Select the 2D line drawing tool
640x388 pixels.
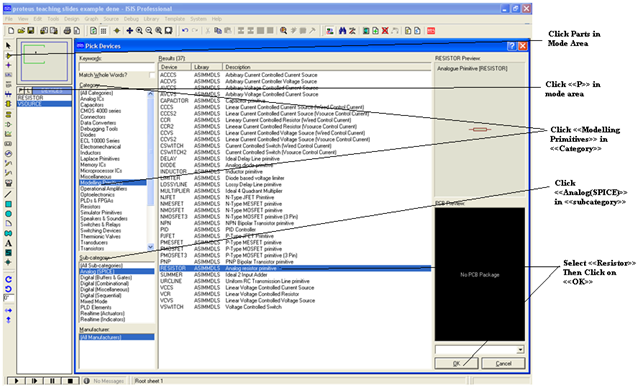pos(8,194)
